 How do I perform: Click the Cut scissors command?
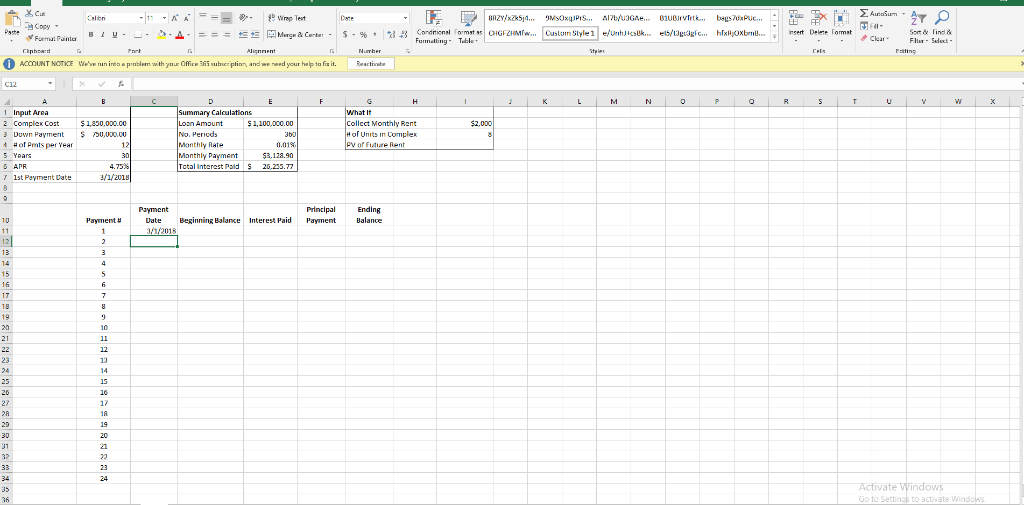35,13
